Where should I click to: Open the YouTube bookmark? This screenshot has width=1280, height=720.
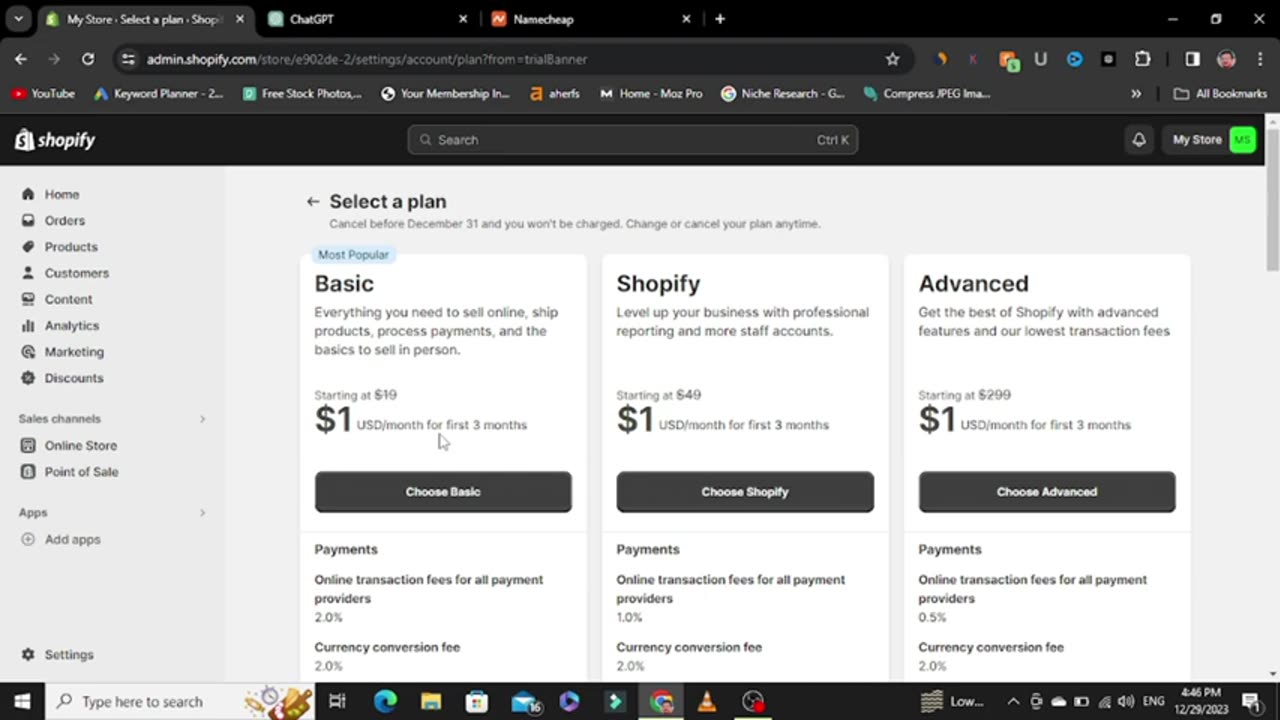click(44, 93)
